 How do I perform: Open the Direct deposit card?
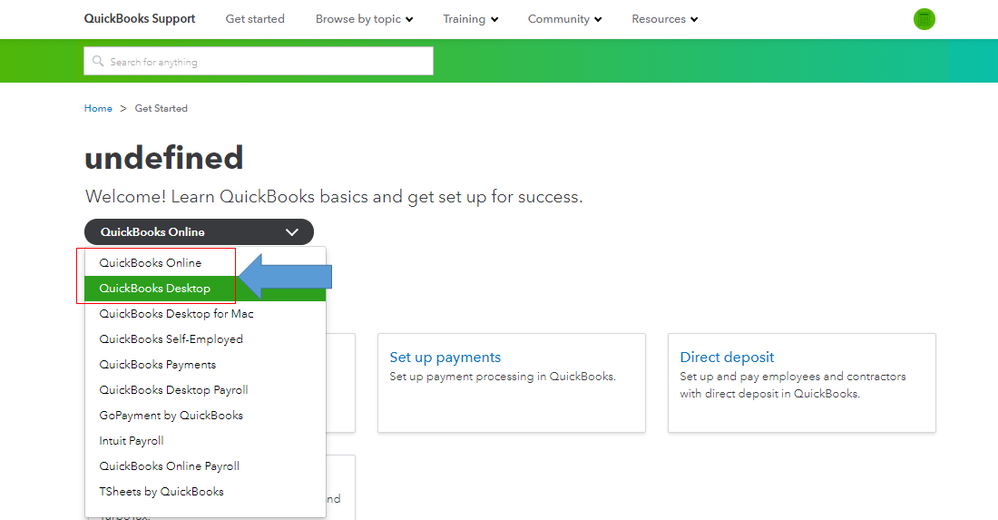tap(801, 383)
